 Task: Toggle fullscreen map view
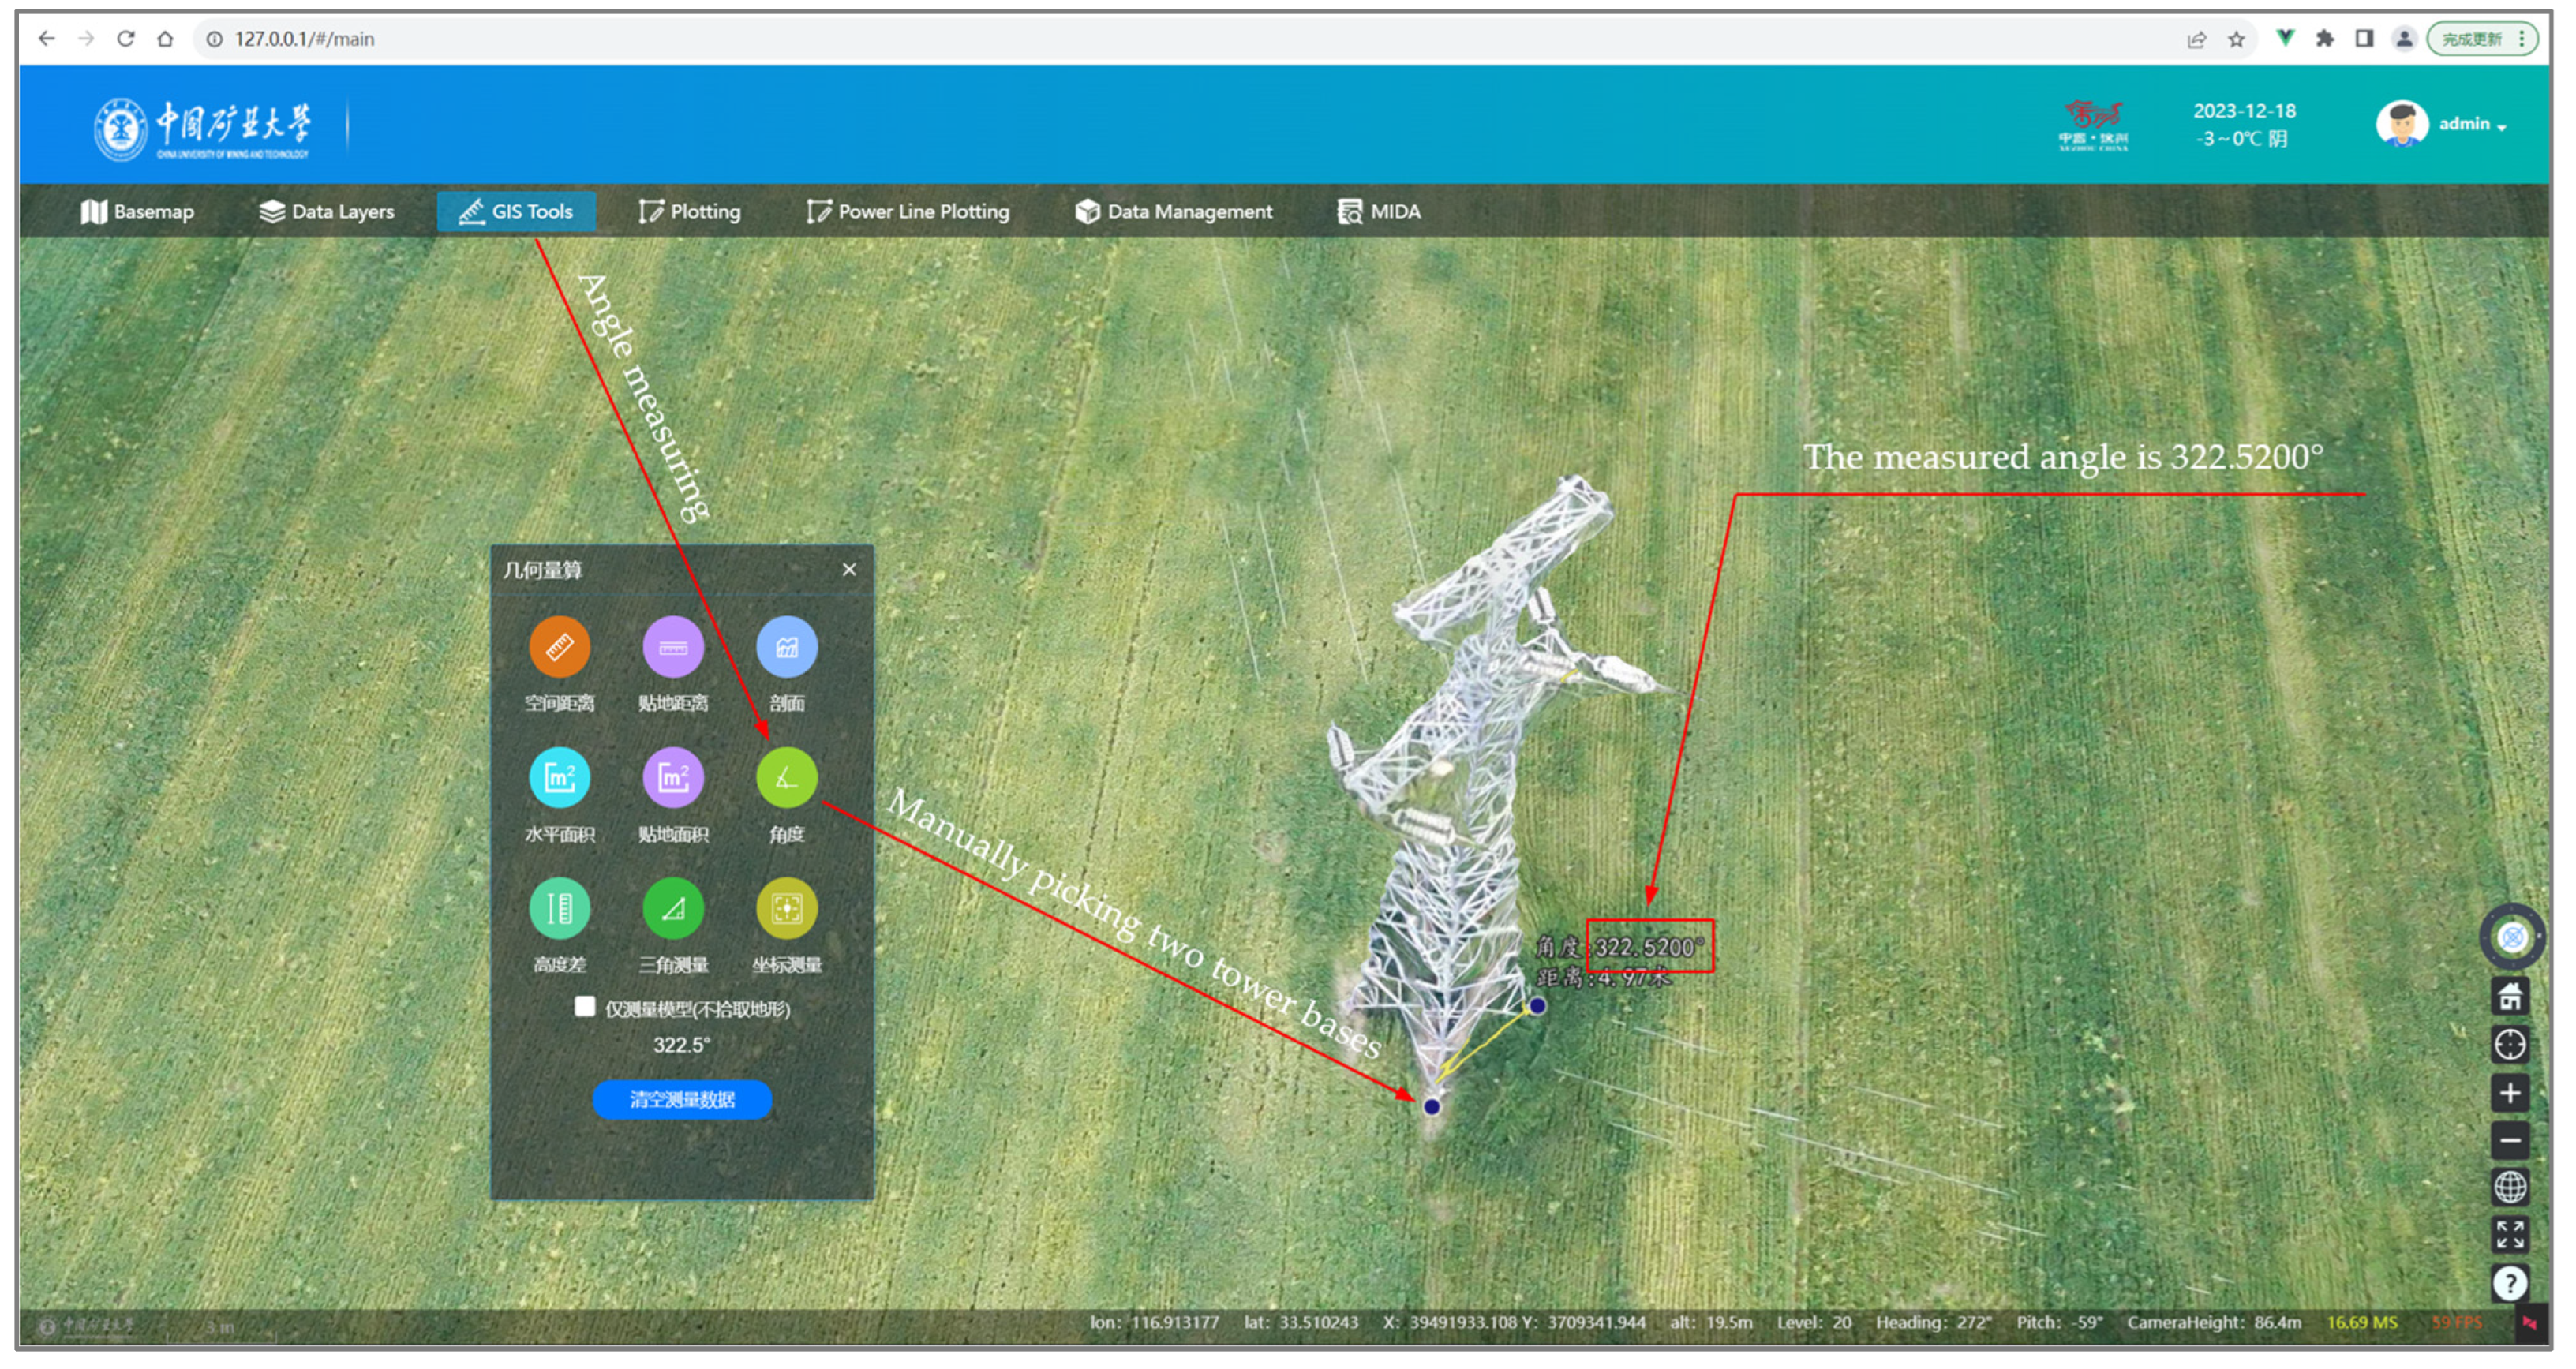click(x=2509, y=1235)
